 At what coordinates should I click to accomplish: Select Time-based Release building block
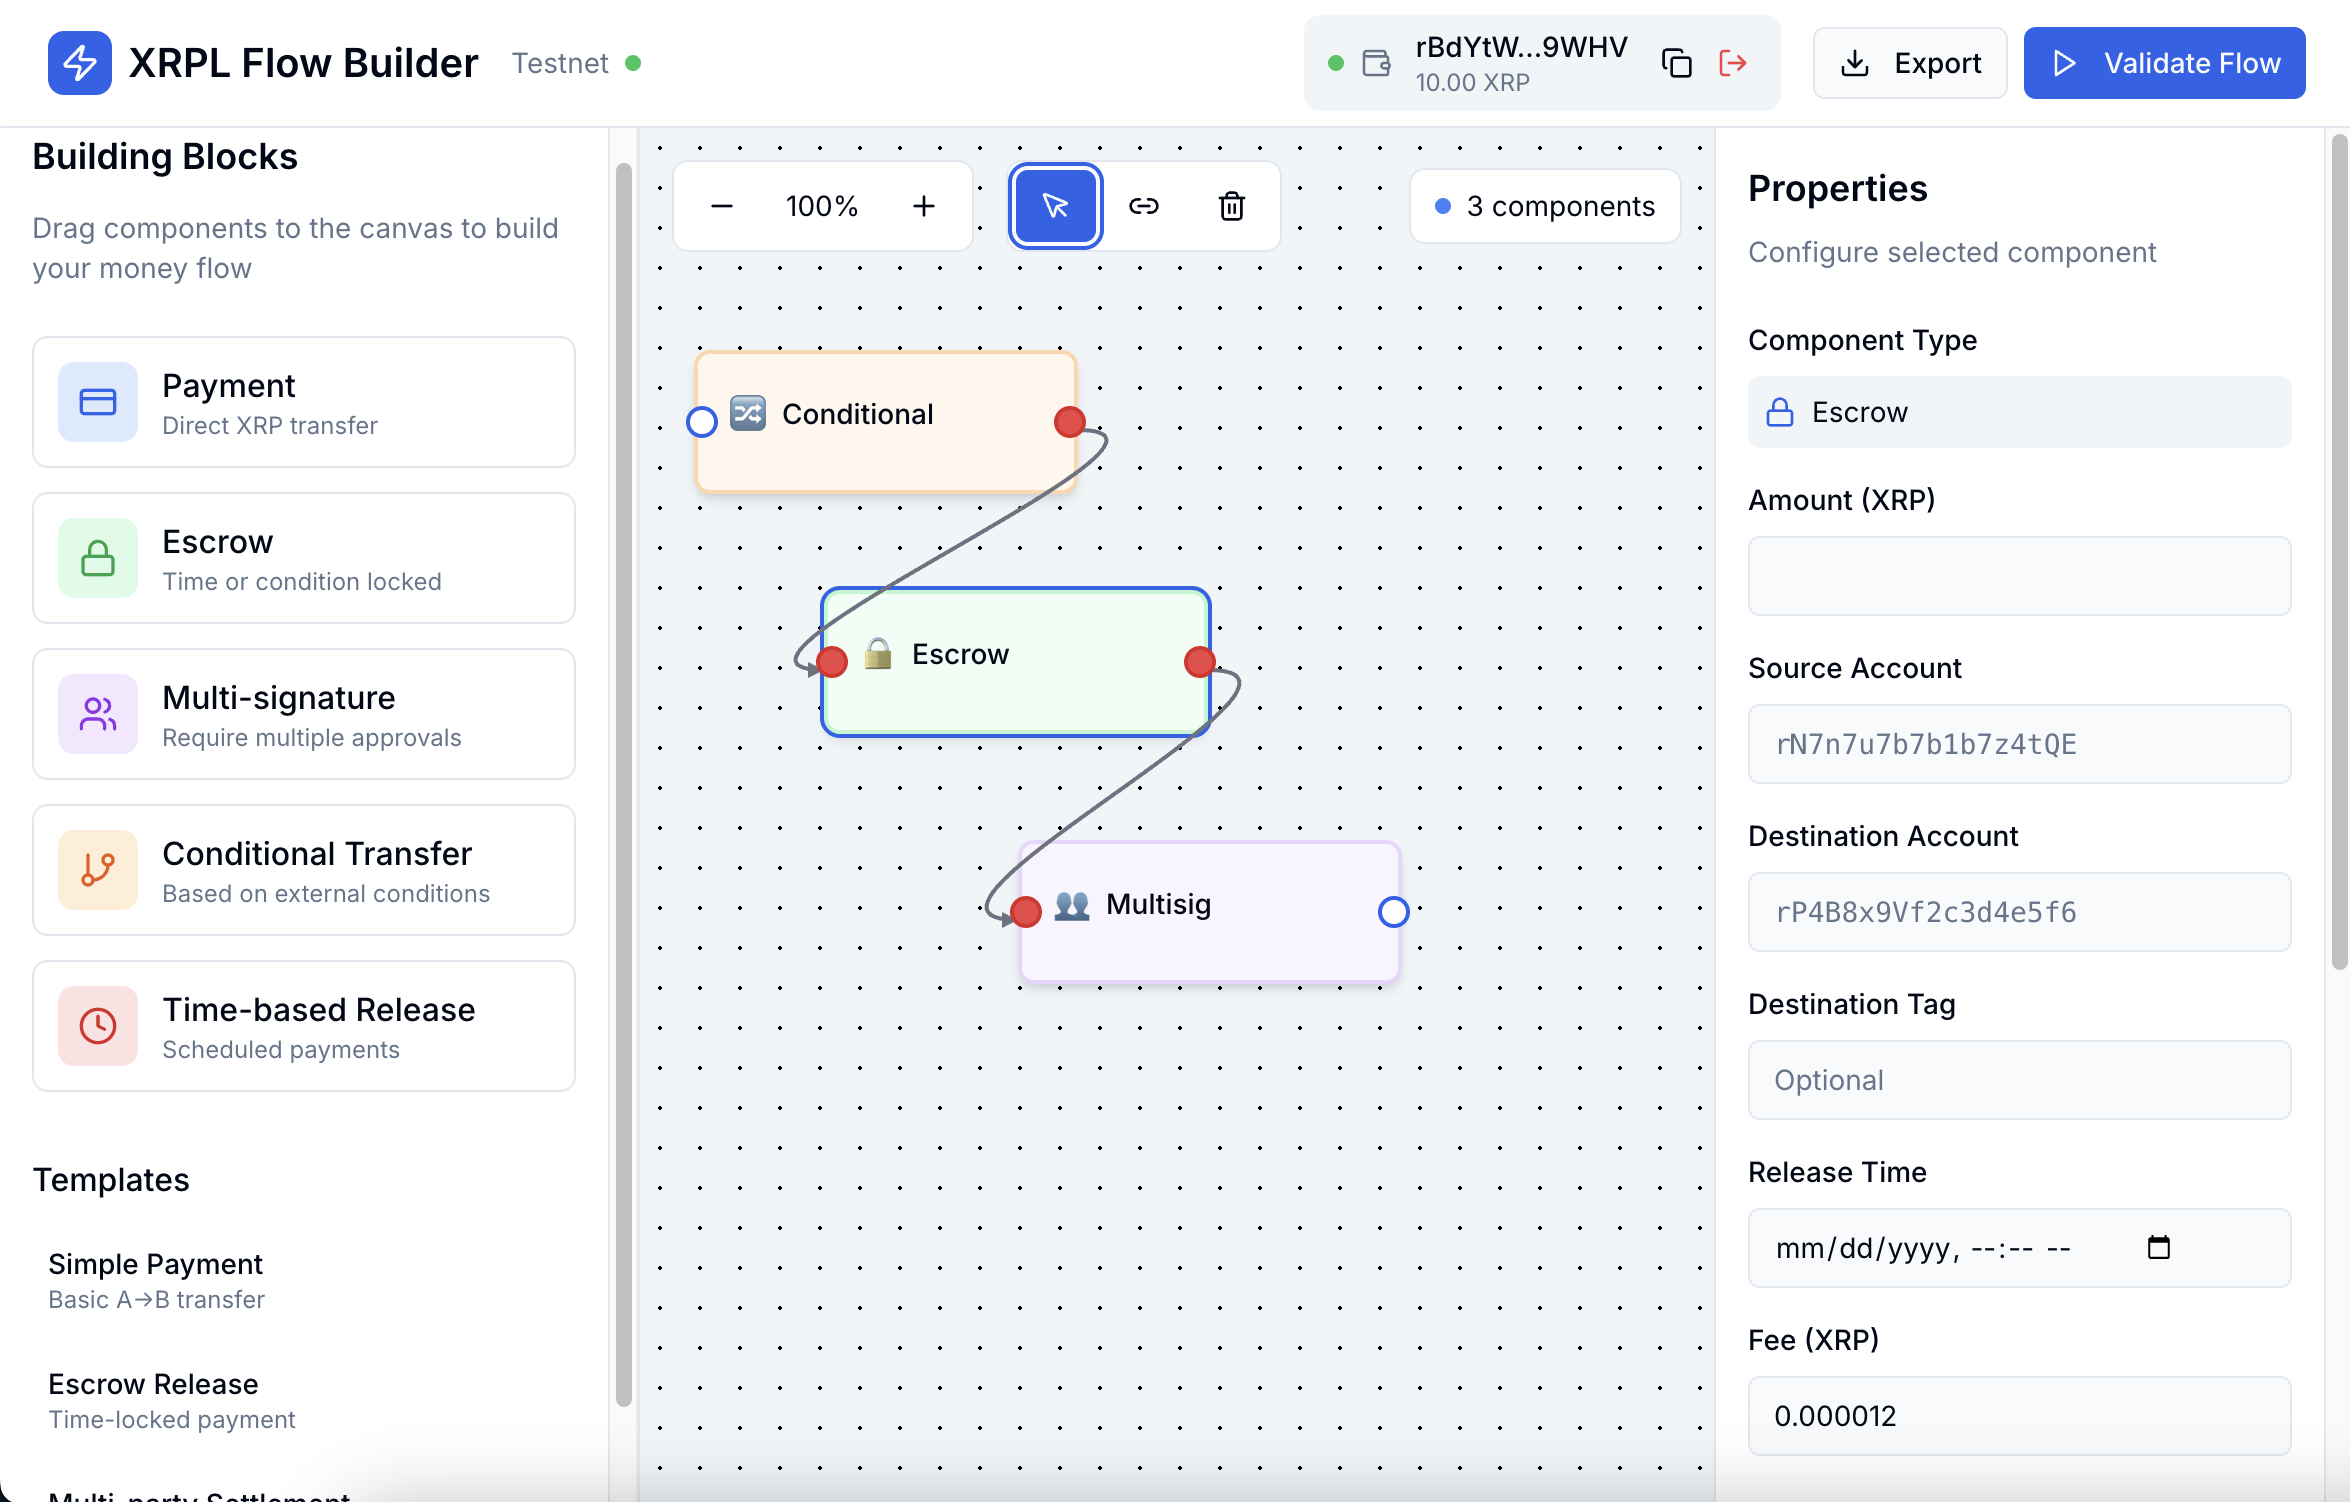coord(304,1026)
